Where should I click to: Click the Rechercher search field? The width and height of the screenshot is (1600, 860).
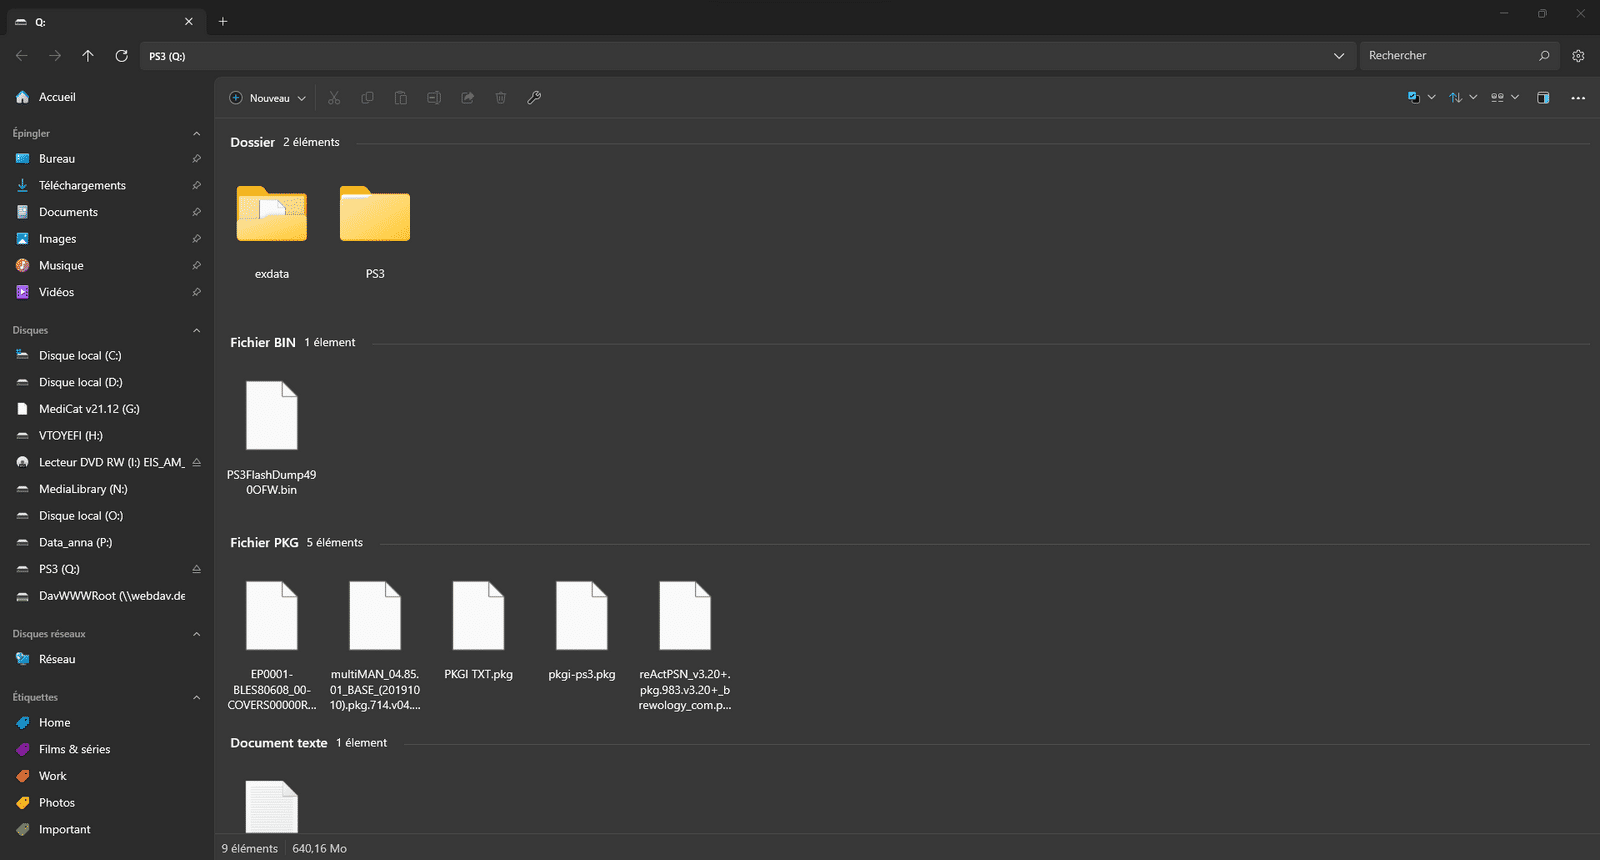pyautogui.click(x=1458, y=56)
